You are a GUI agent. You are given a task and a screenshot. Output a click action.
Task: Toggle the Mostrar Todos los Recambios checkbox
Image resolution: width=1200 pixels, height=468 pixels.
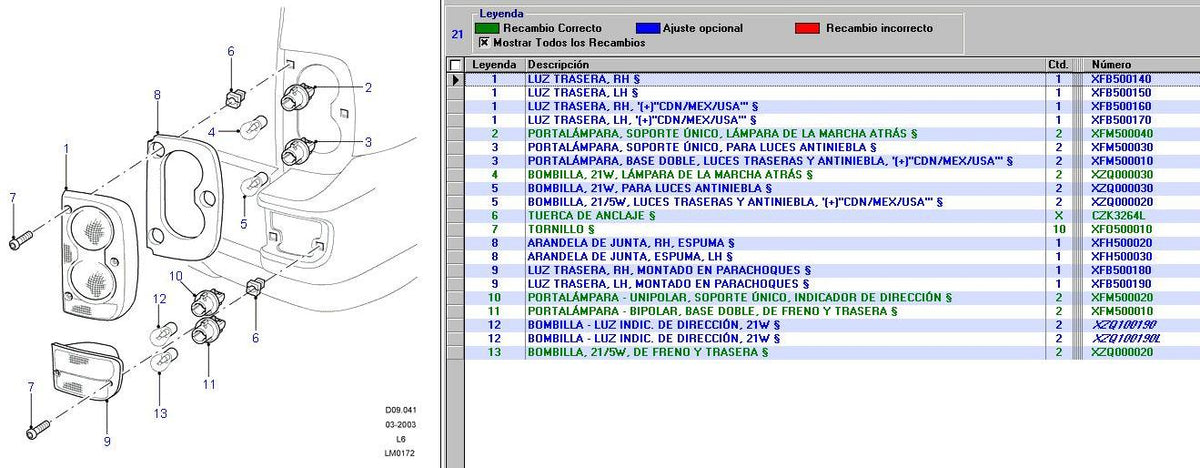(x=485, y=43)
